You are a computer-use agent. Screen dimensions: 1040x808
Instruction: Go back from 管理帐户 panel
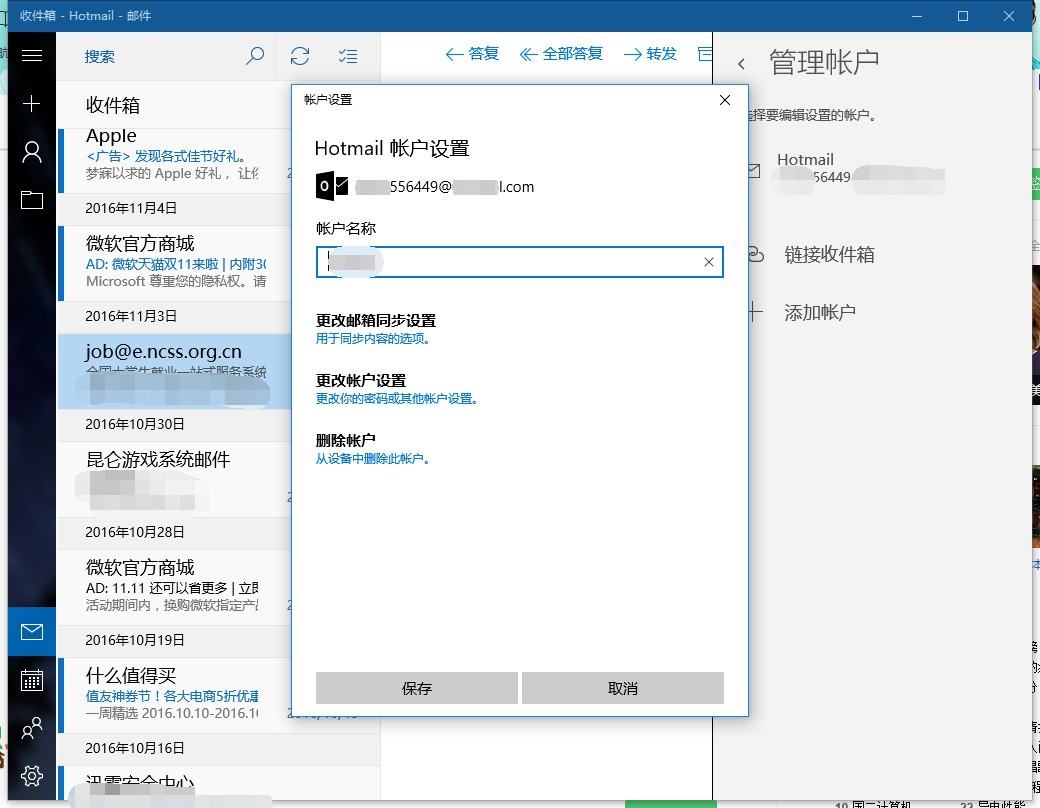(x=742, y=64)
